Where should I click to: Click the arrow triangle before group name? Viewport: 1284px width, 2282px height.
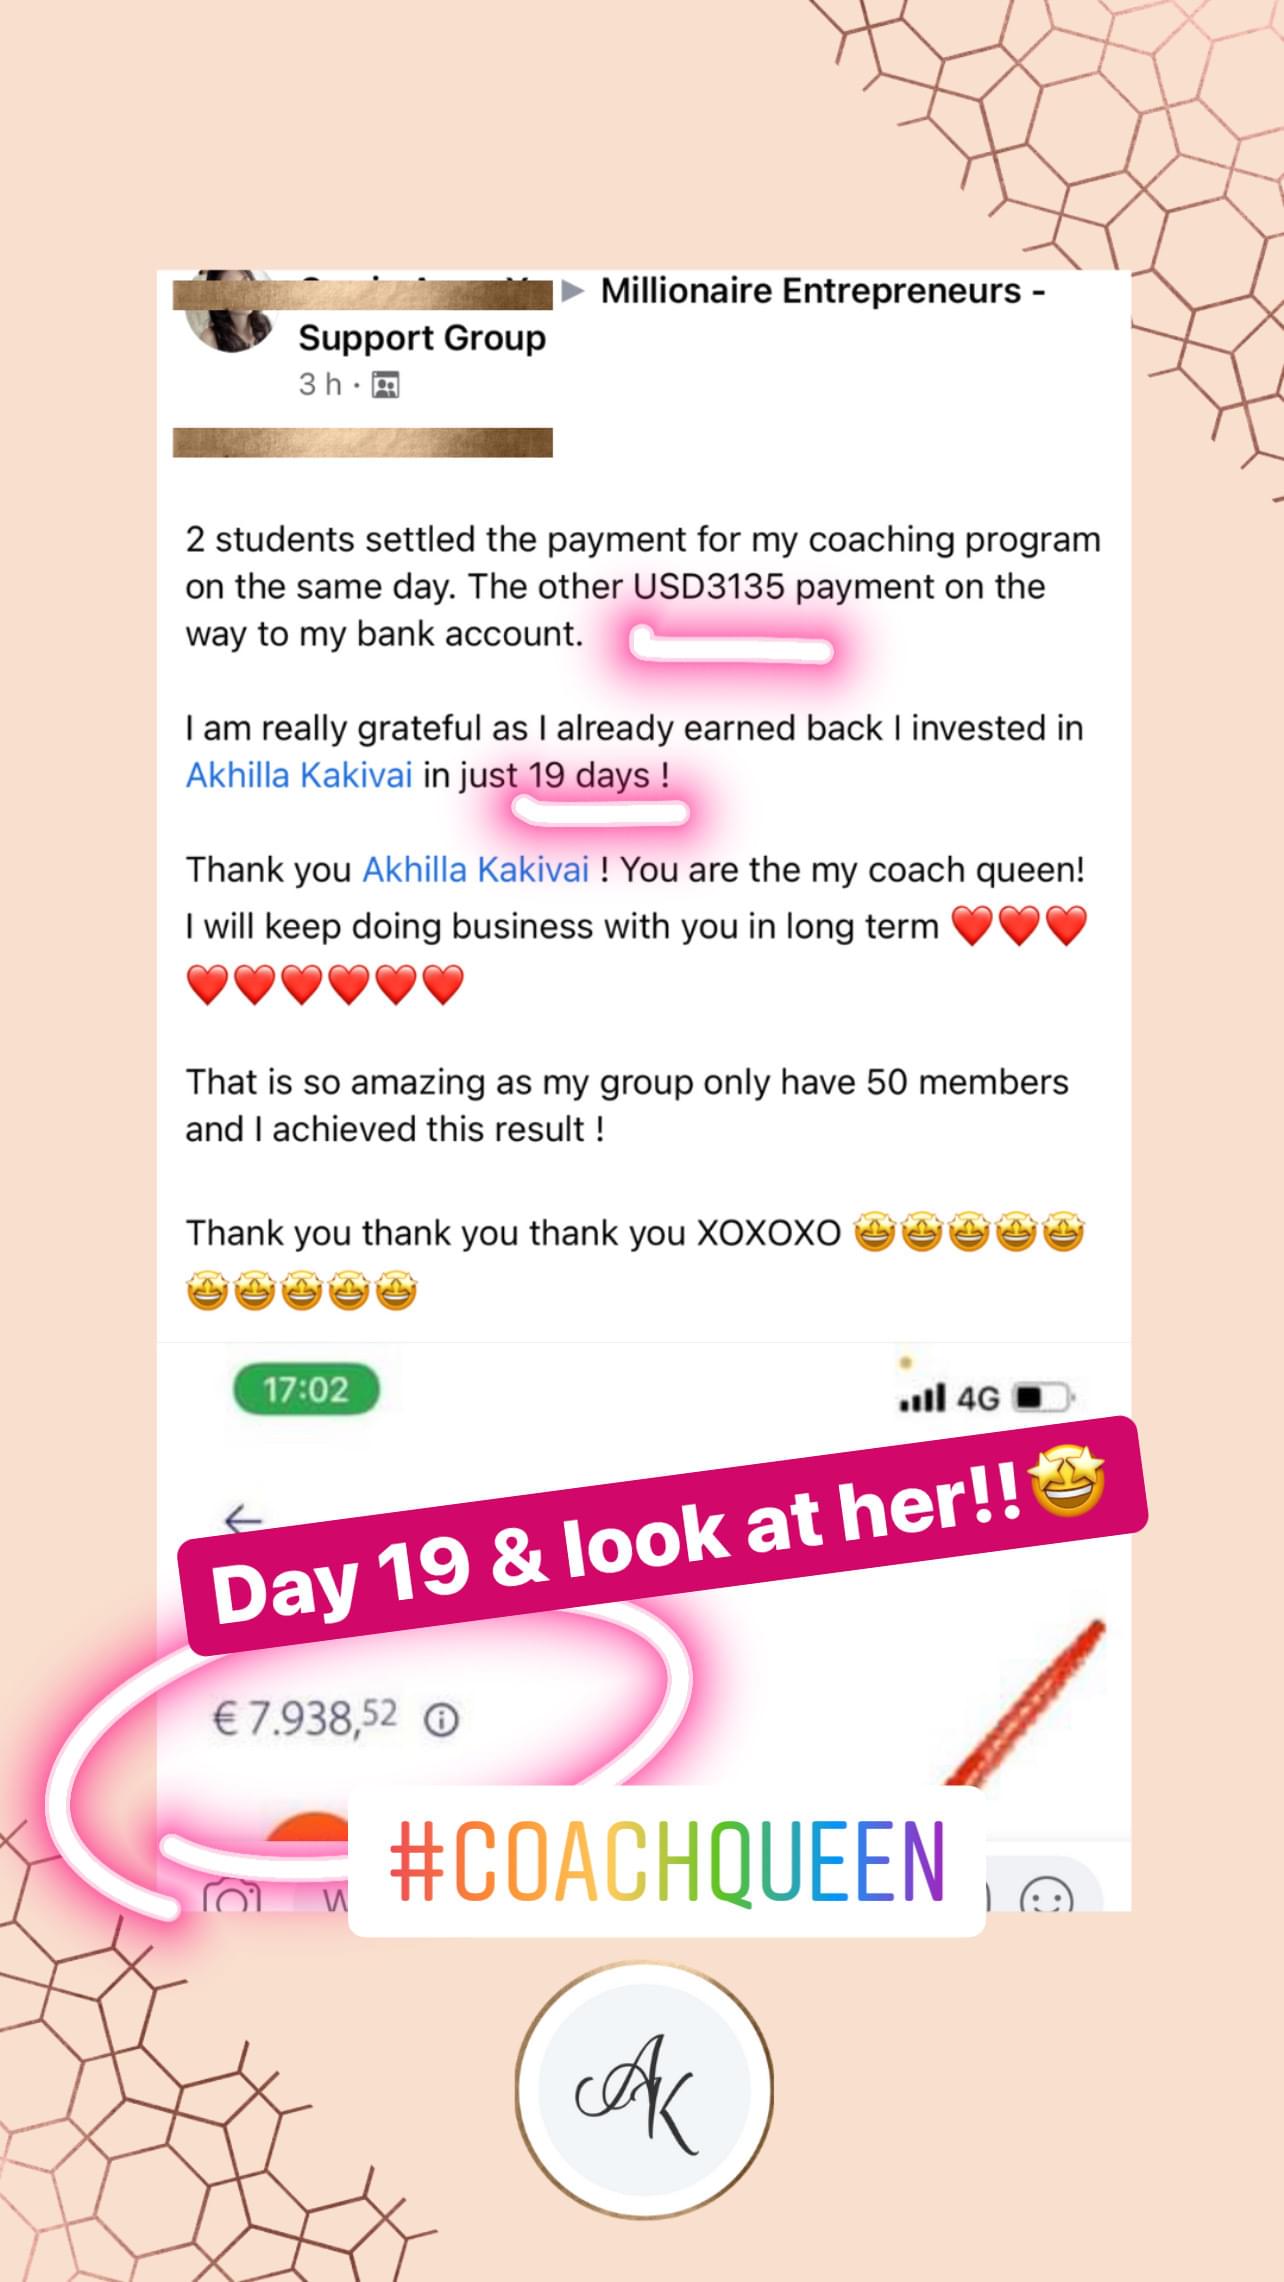[573, 291]
